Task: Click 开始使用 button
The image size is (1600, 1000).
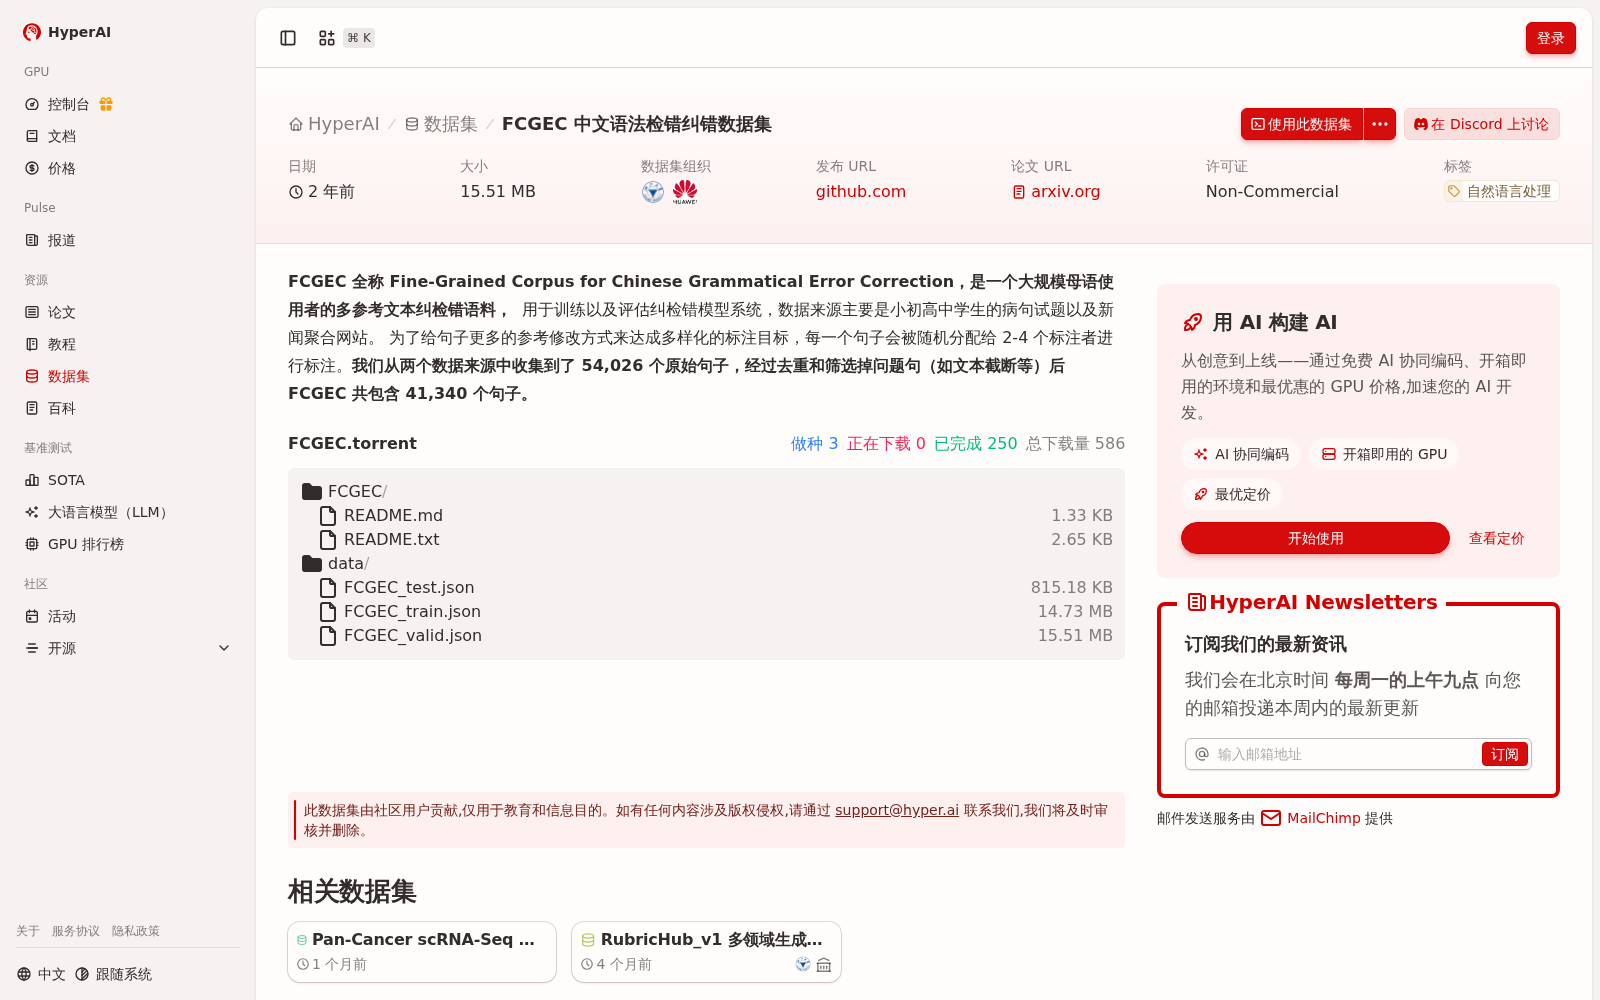Action: click(1315, 538)
